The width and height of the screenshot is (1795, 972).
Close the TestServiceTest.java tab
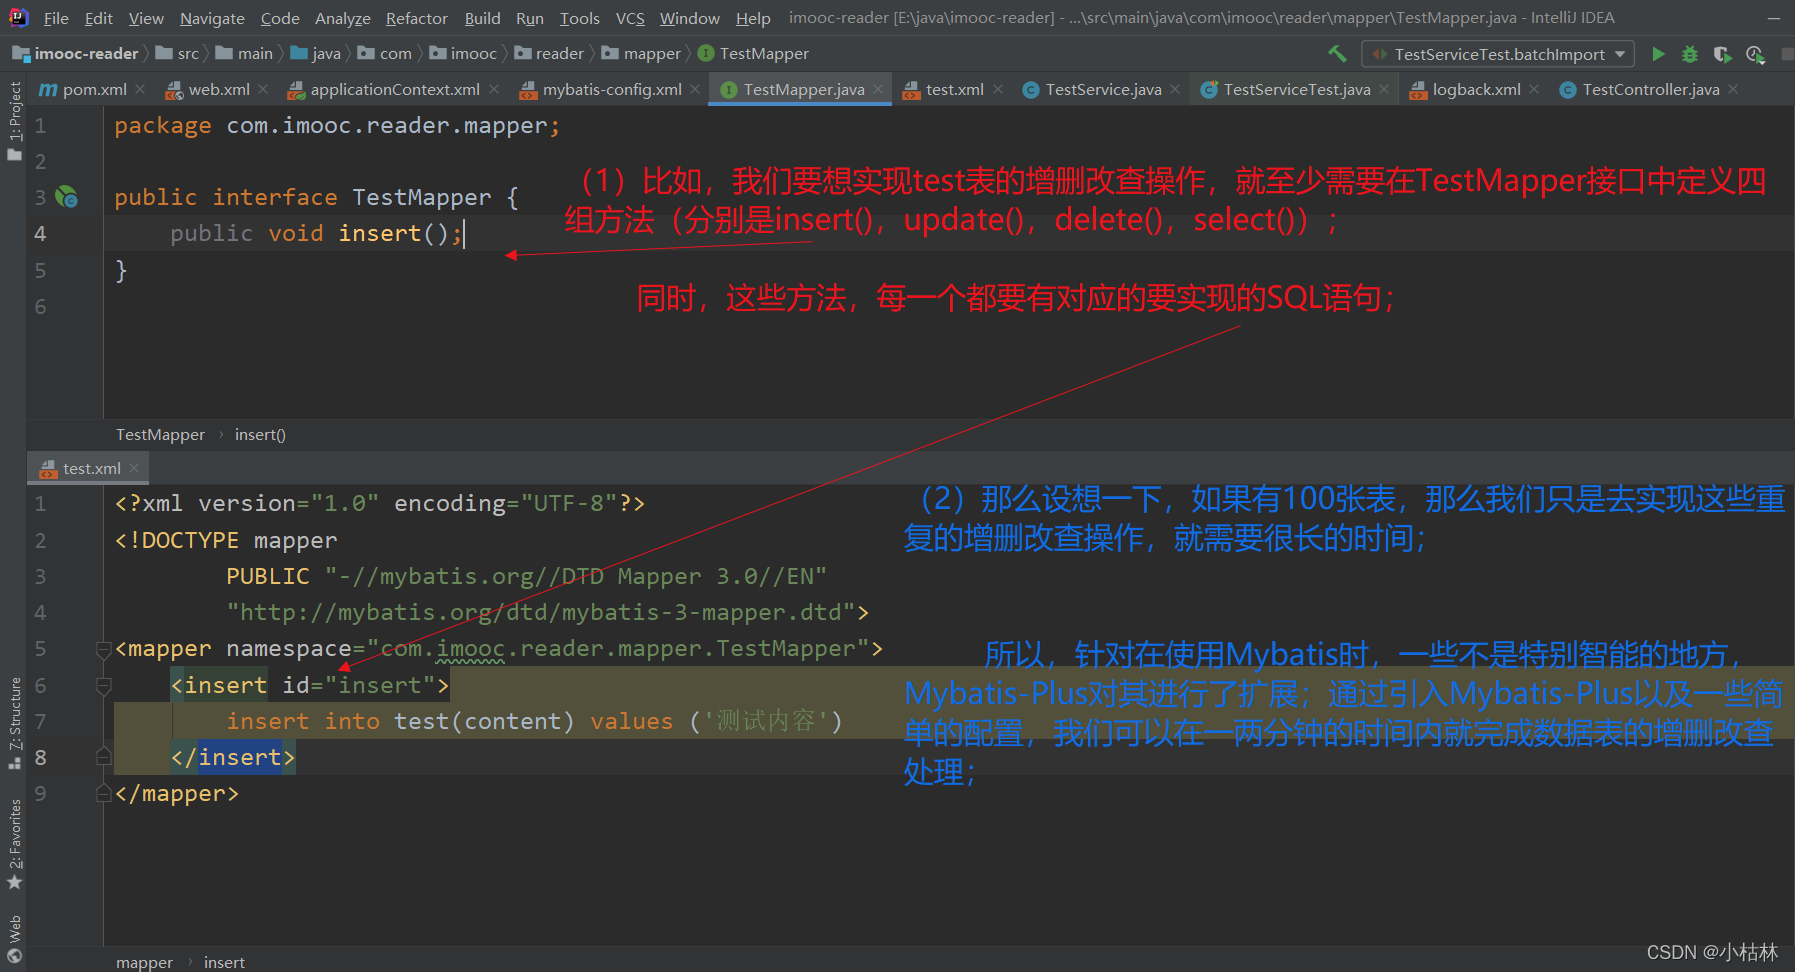click(x=1384, y=89)
